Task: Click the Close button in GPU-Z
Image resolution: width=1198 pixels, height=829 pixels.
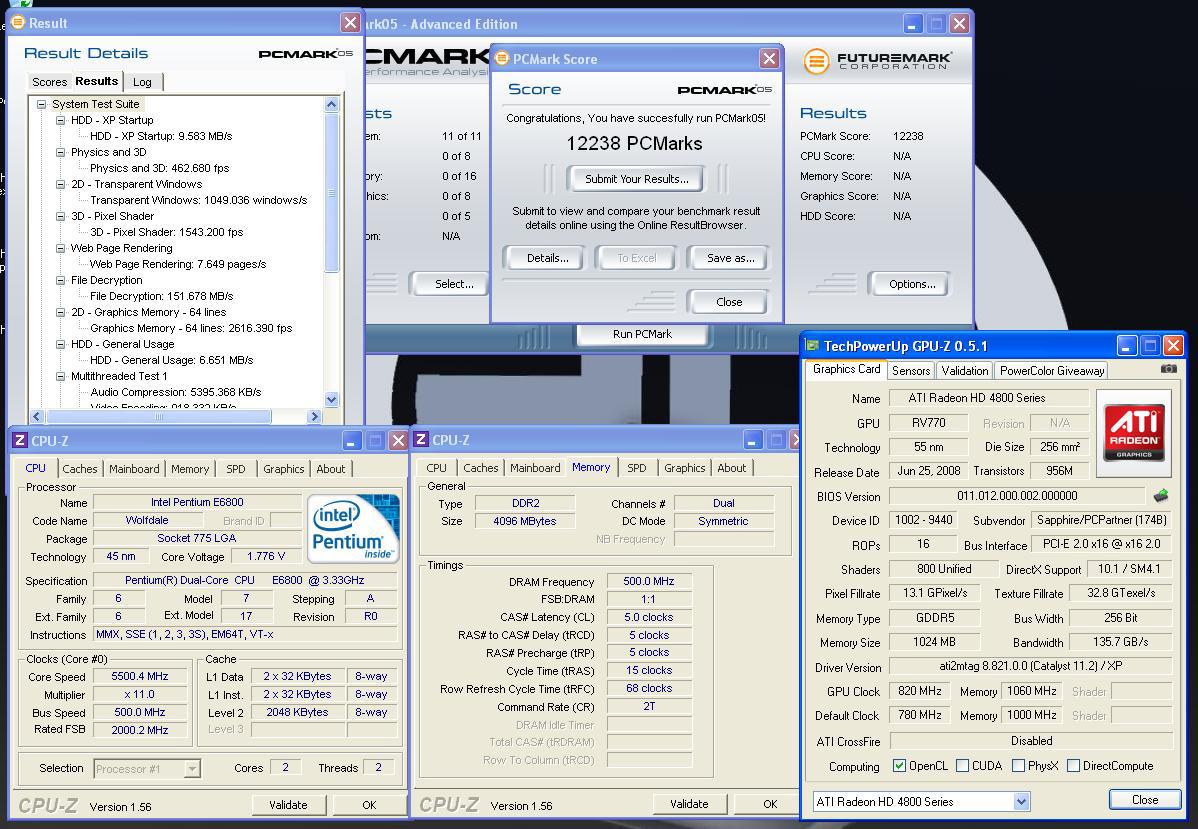Action: coord(1145,799)
